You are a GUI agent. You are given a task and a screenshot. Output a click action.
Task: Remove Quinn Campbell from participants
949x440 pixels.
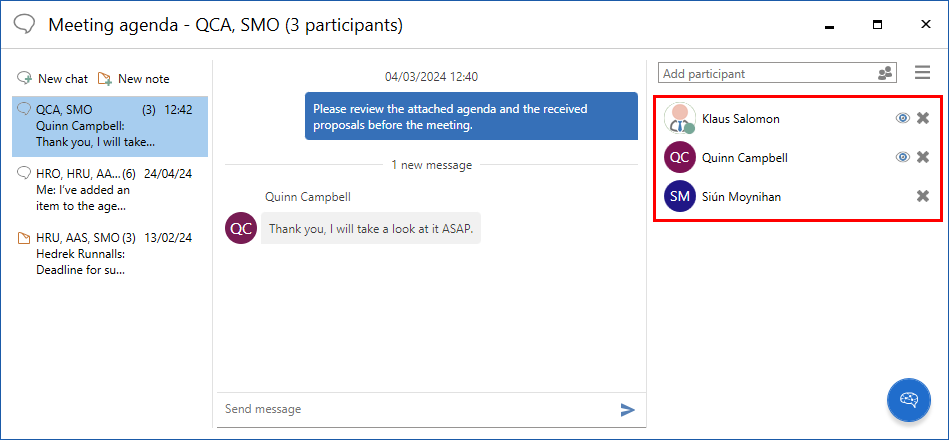pos(923,157)
